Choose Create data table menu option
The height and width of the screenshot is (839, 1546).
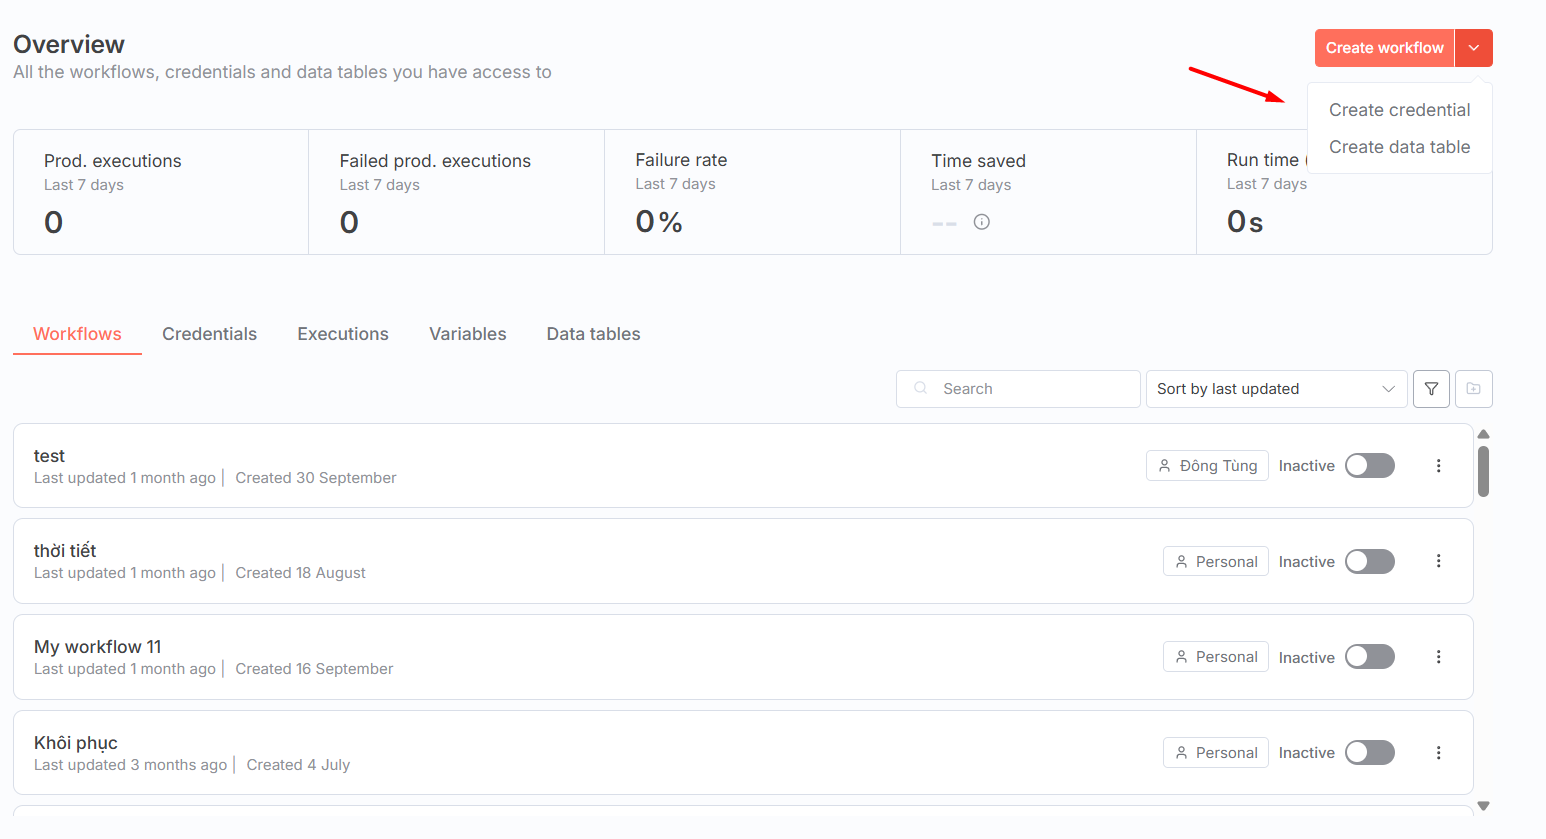[x=1399, y=147]
